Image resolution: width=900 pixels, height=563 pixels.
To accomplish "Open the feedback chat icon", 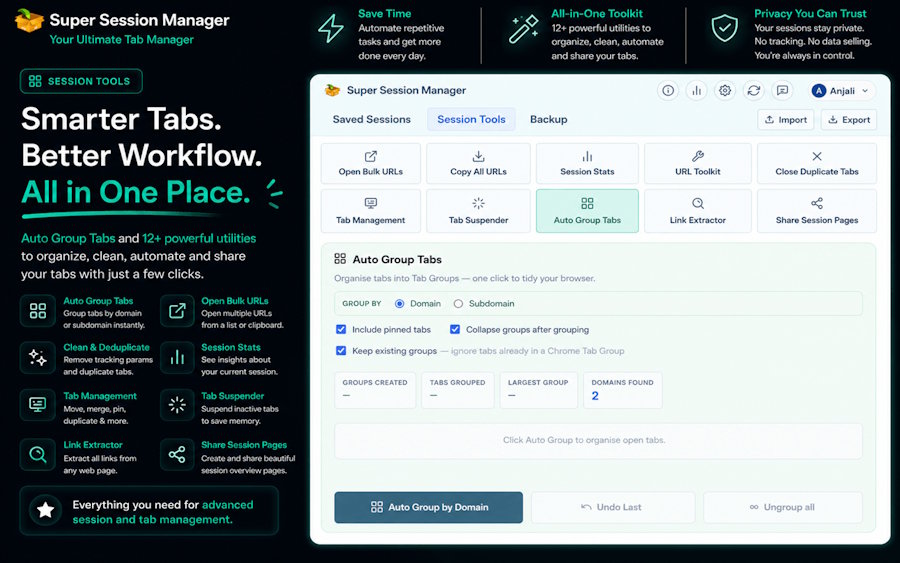I will [x=782, y=91].
